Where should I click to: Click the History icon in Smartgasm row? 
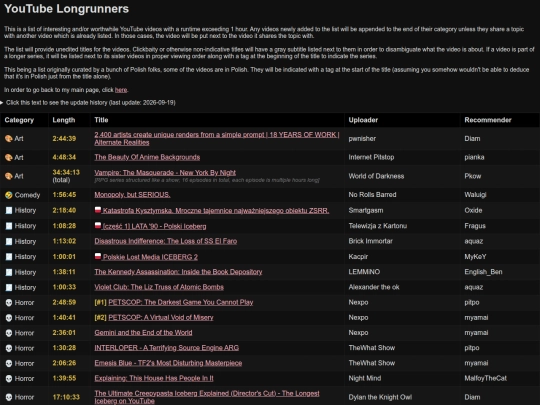[9, 211]
